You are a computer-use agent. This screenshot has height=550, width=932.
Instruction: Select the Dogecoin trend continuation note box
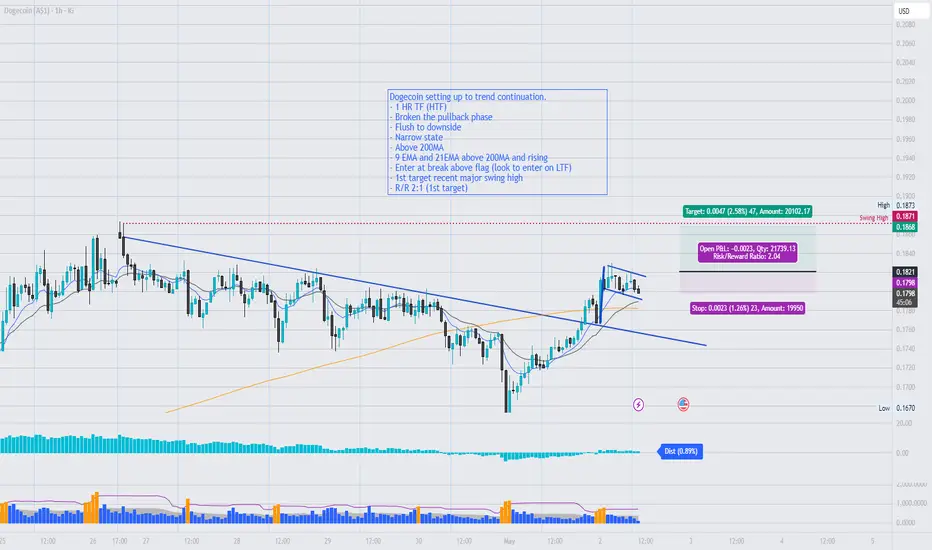pyautogui.click(x=498, y=142)
